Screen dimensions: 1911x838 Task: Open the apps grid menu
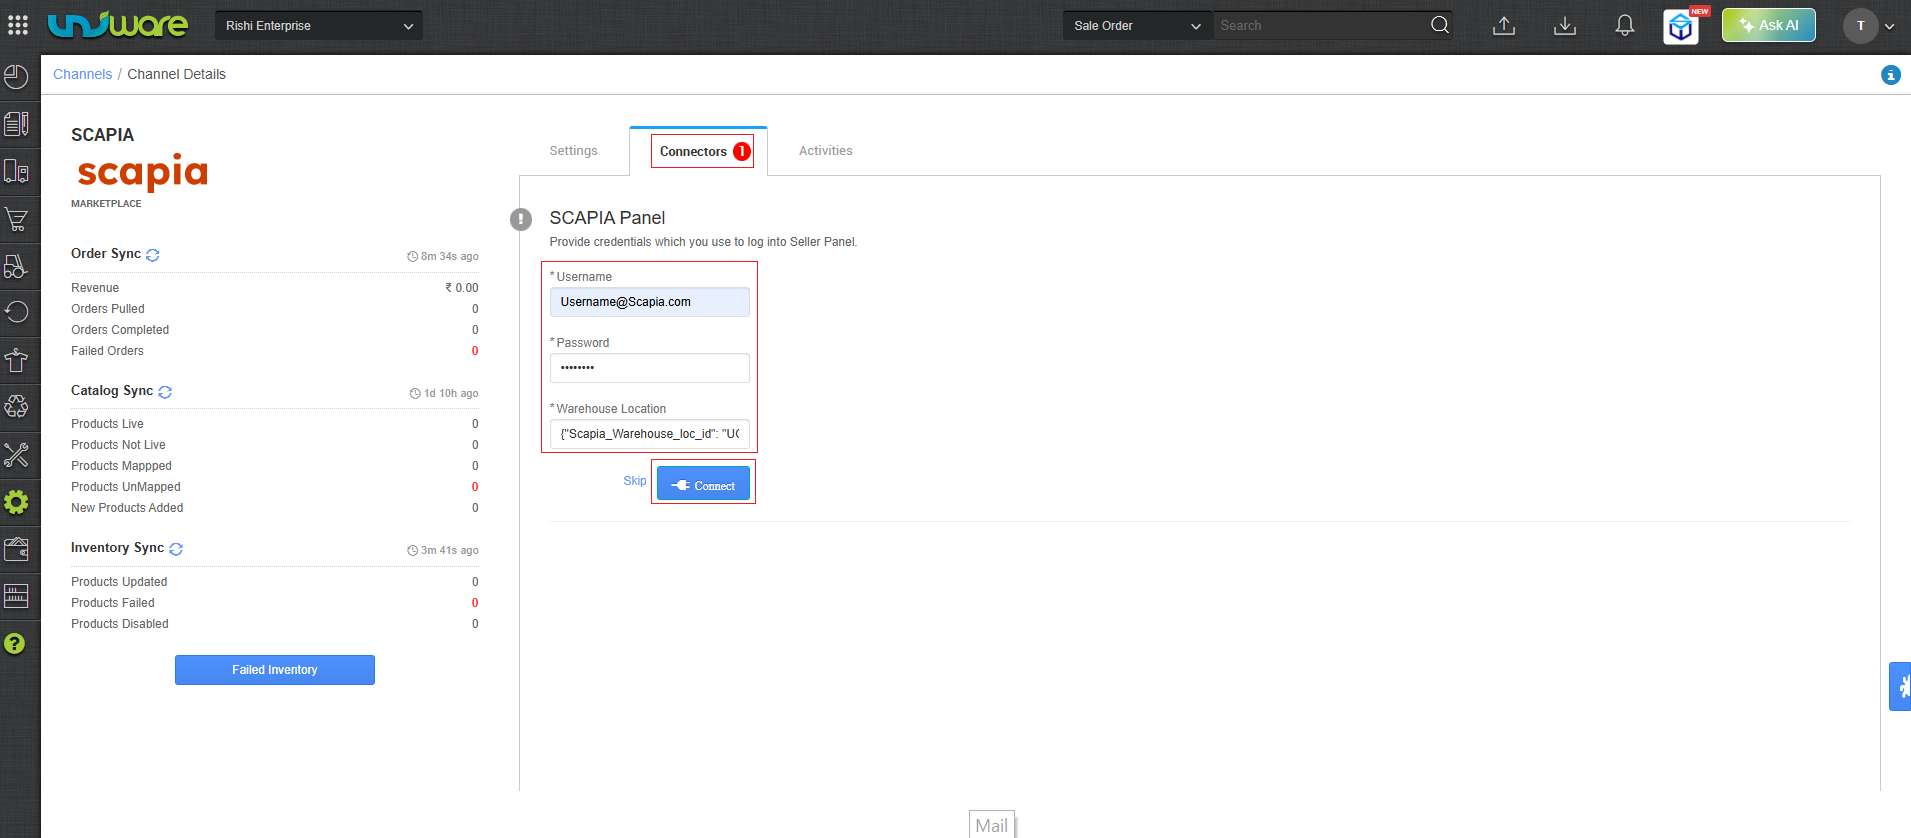click(18, 25)
